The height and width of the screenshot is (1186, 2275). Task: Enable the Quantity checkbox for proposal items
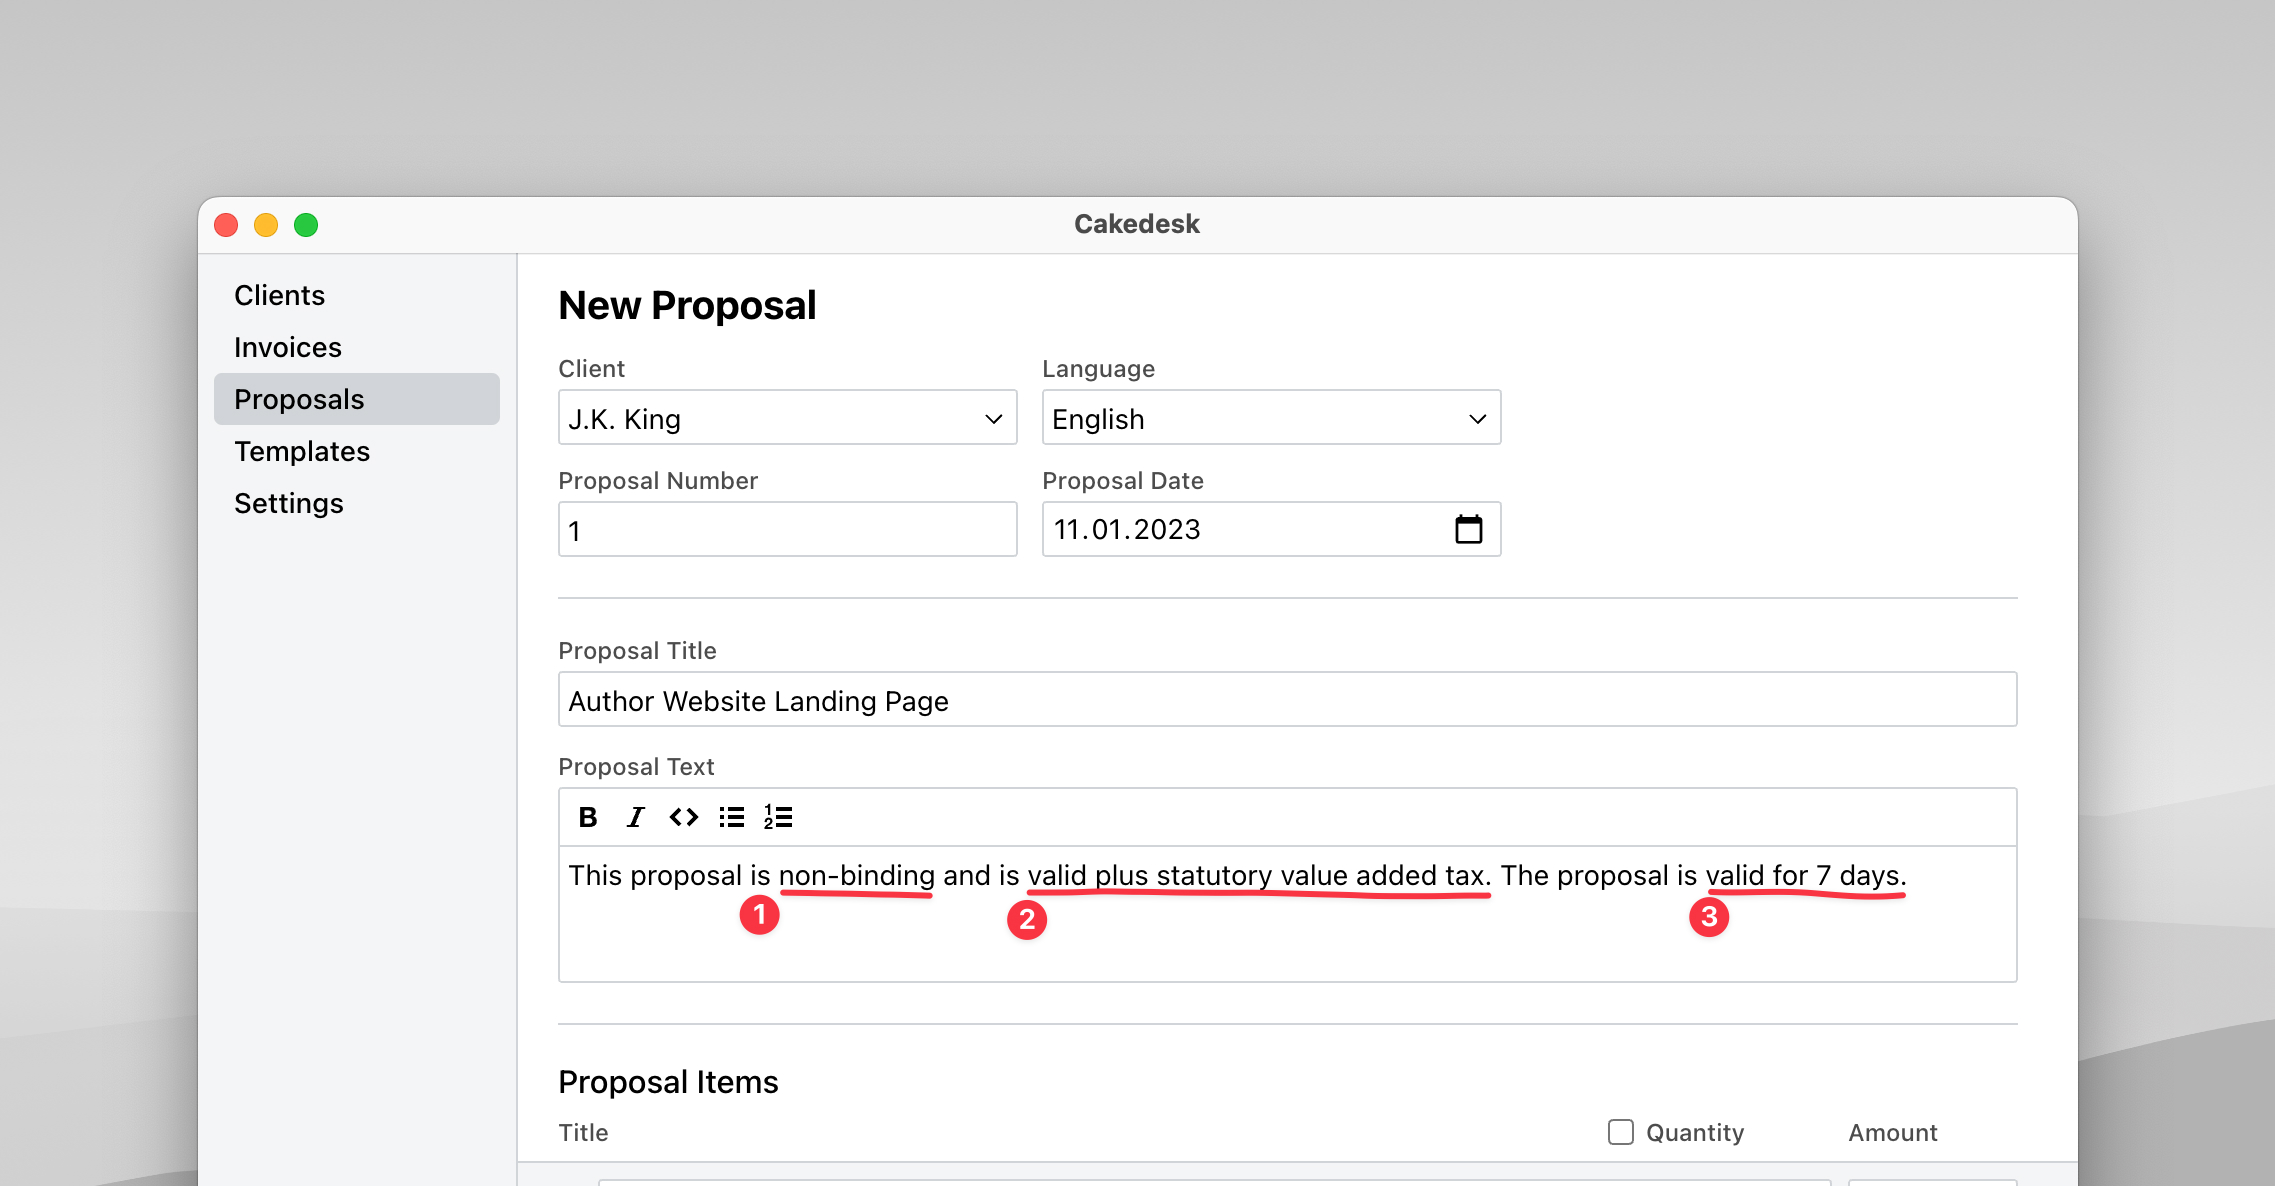pos(1619,1132)
